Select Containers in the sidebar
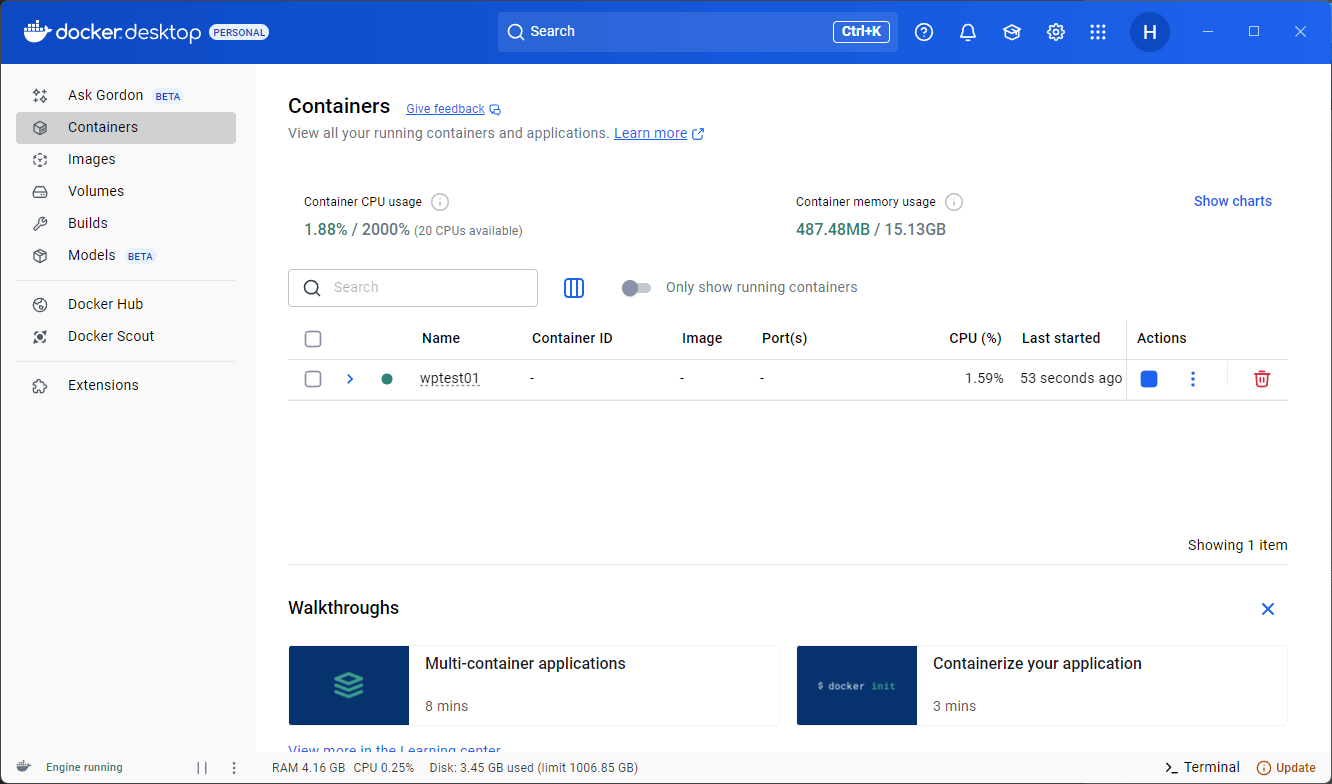Viewport: 1332px width, 784px height. (x=126, y=128)
